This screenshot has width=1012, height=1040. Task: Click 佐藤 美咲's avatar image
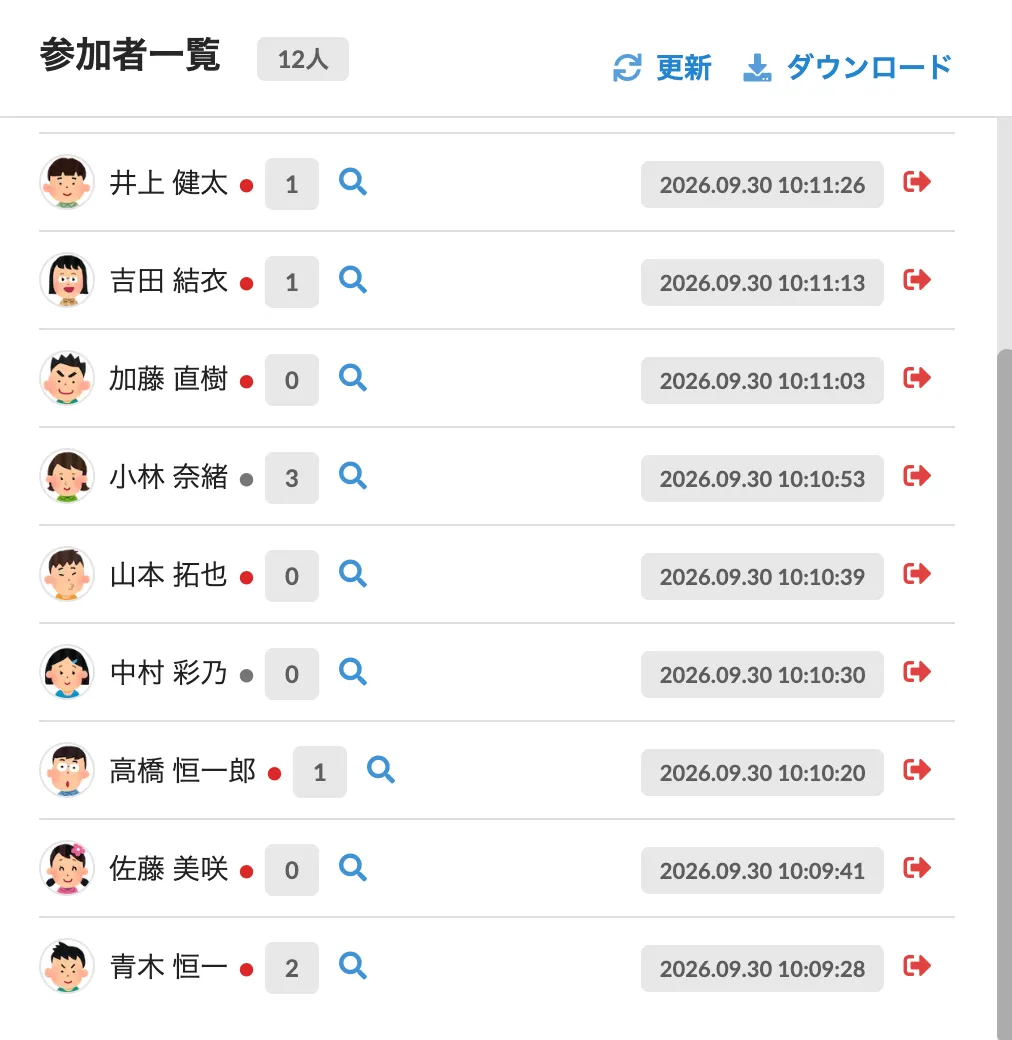[x=66, y=868]
